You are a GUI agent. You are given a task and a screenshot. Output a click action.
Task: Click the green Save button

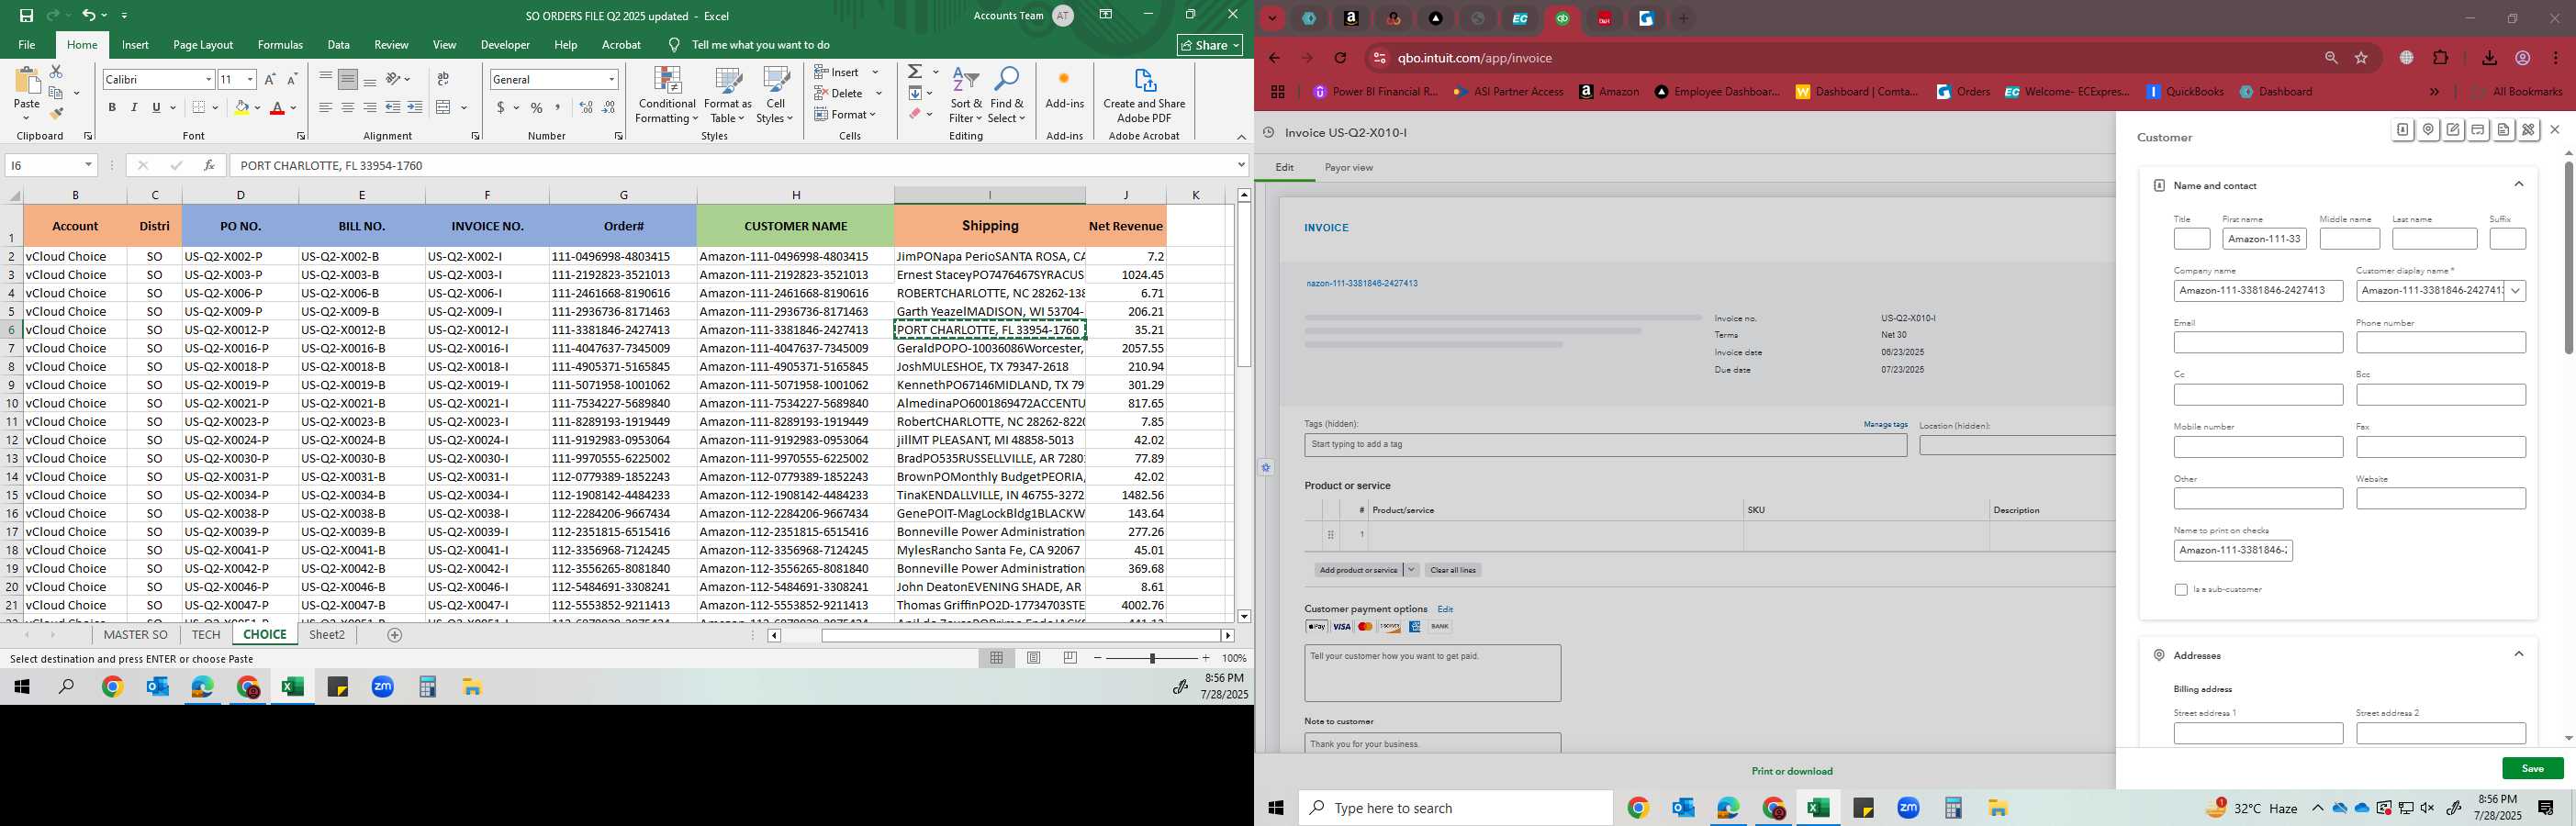2532,769
